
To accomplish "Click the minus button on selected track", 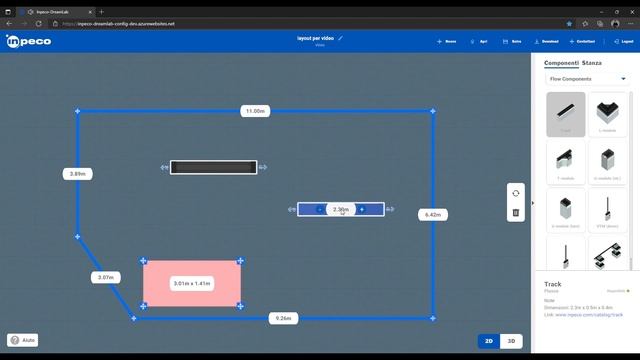I will (320, 209).
